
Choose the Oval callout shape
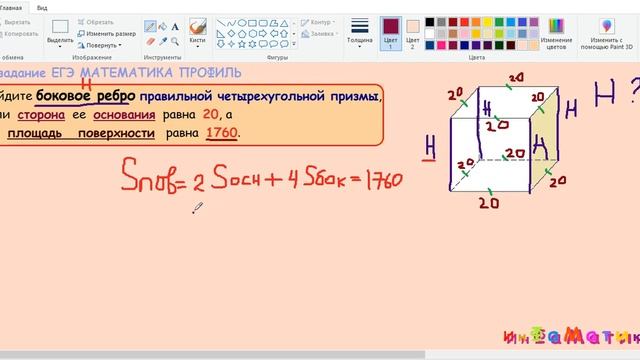pos(274,44)
